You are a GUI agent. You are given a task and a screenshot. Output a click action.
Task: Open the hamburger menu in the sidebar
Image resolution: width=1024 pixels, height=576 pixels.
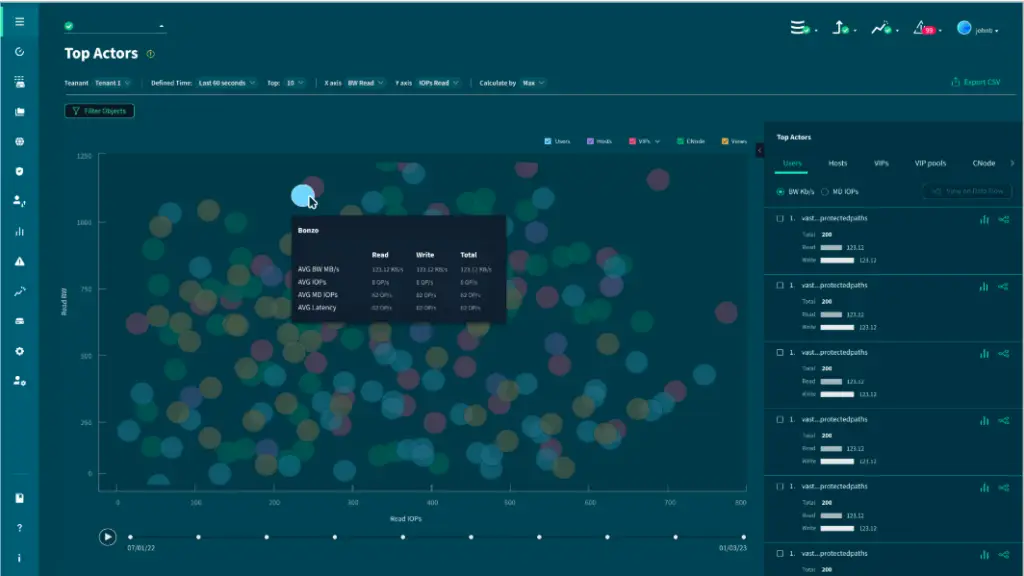[x=19, y=21]
